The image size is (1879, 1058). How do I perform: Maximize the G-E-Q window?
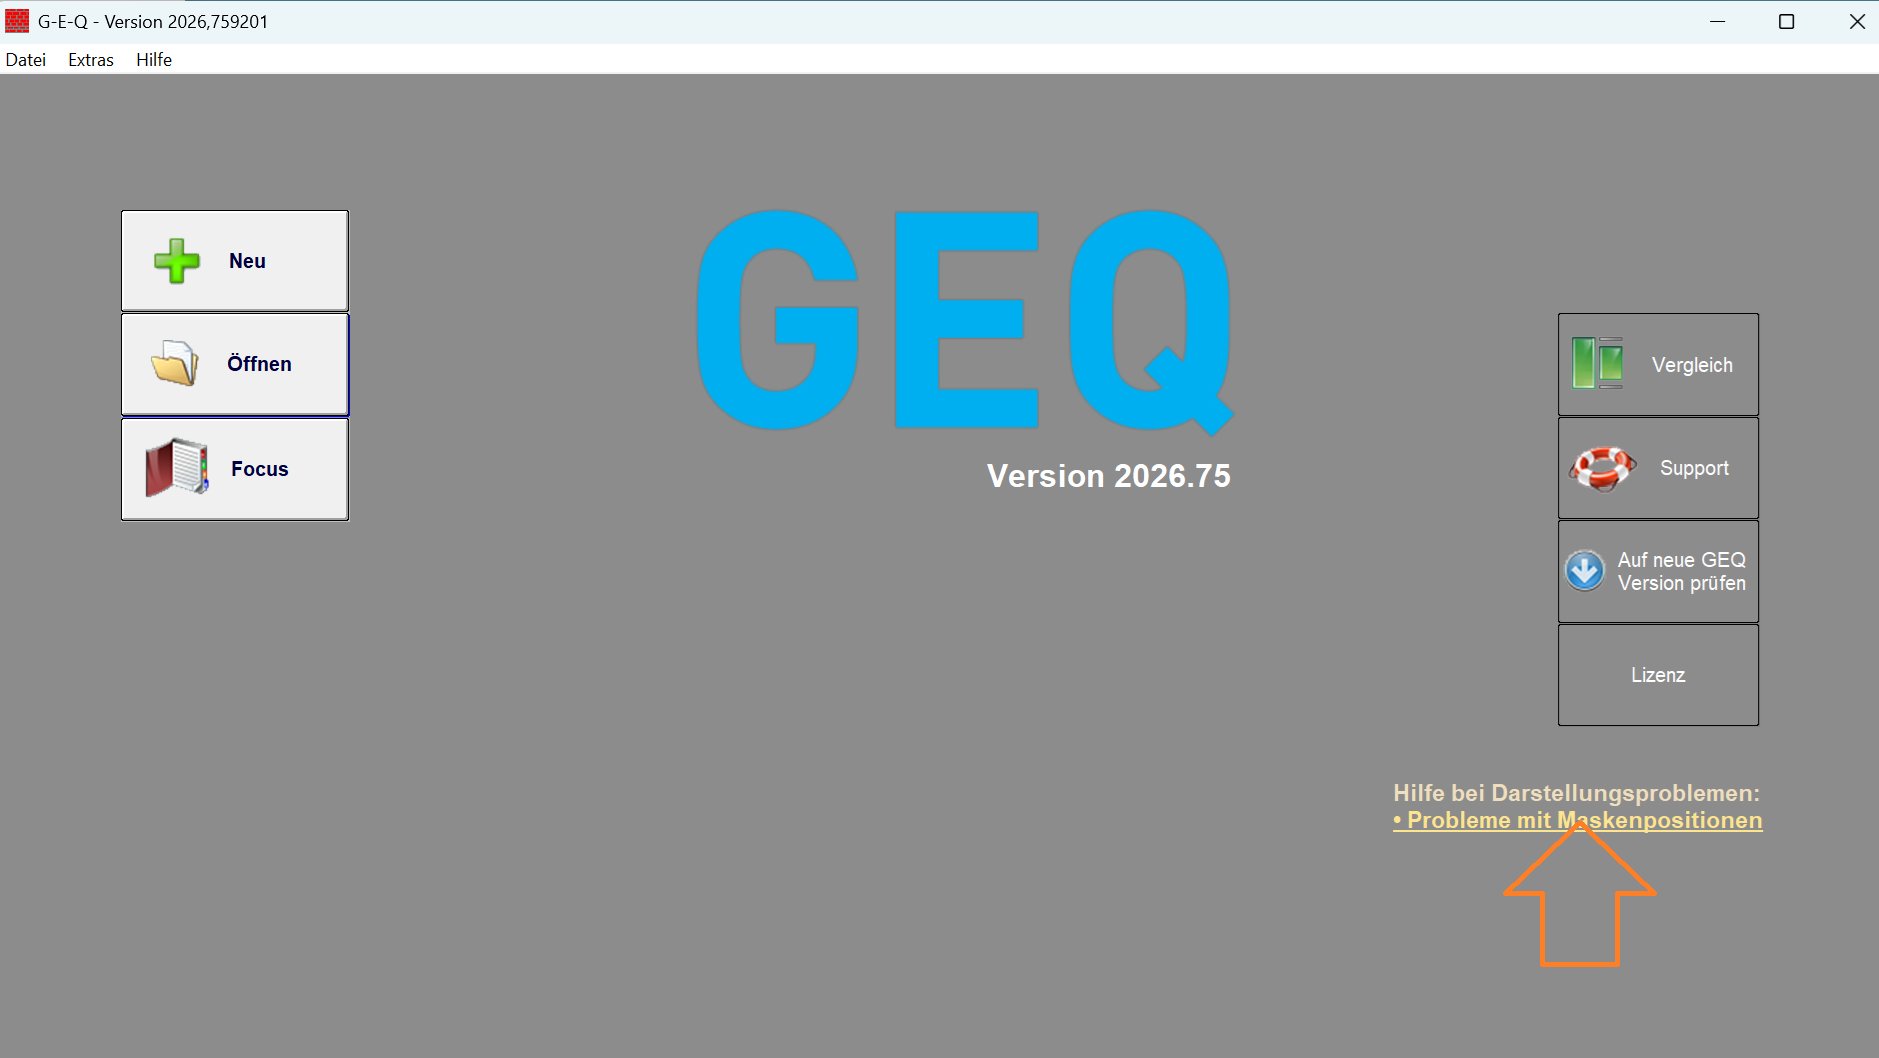click(1786, 21)
